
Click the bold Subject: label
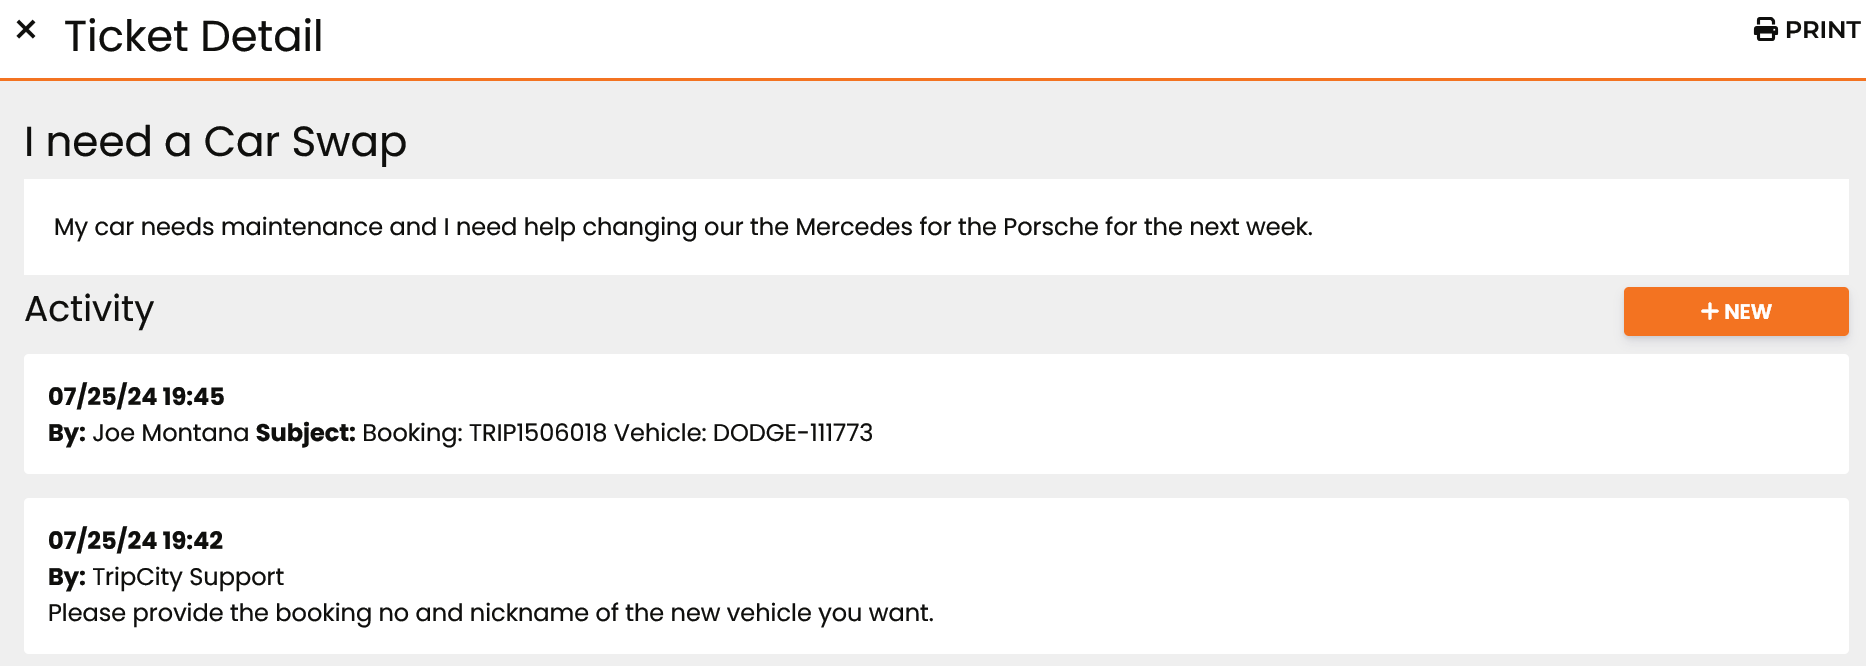[306, 433]
